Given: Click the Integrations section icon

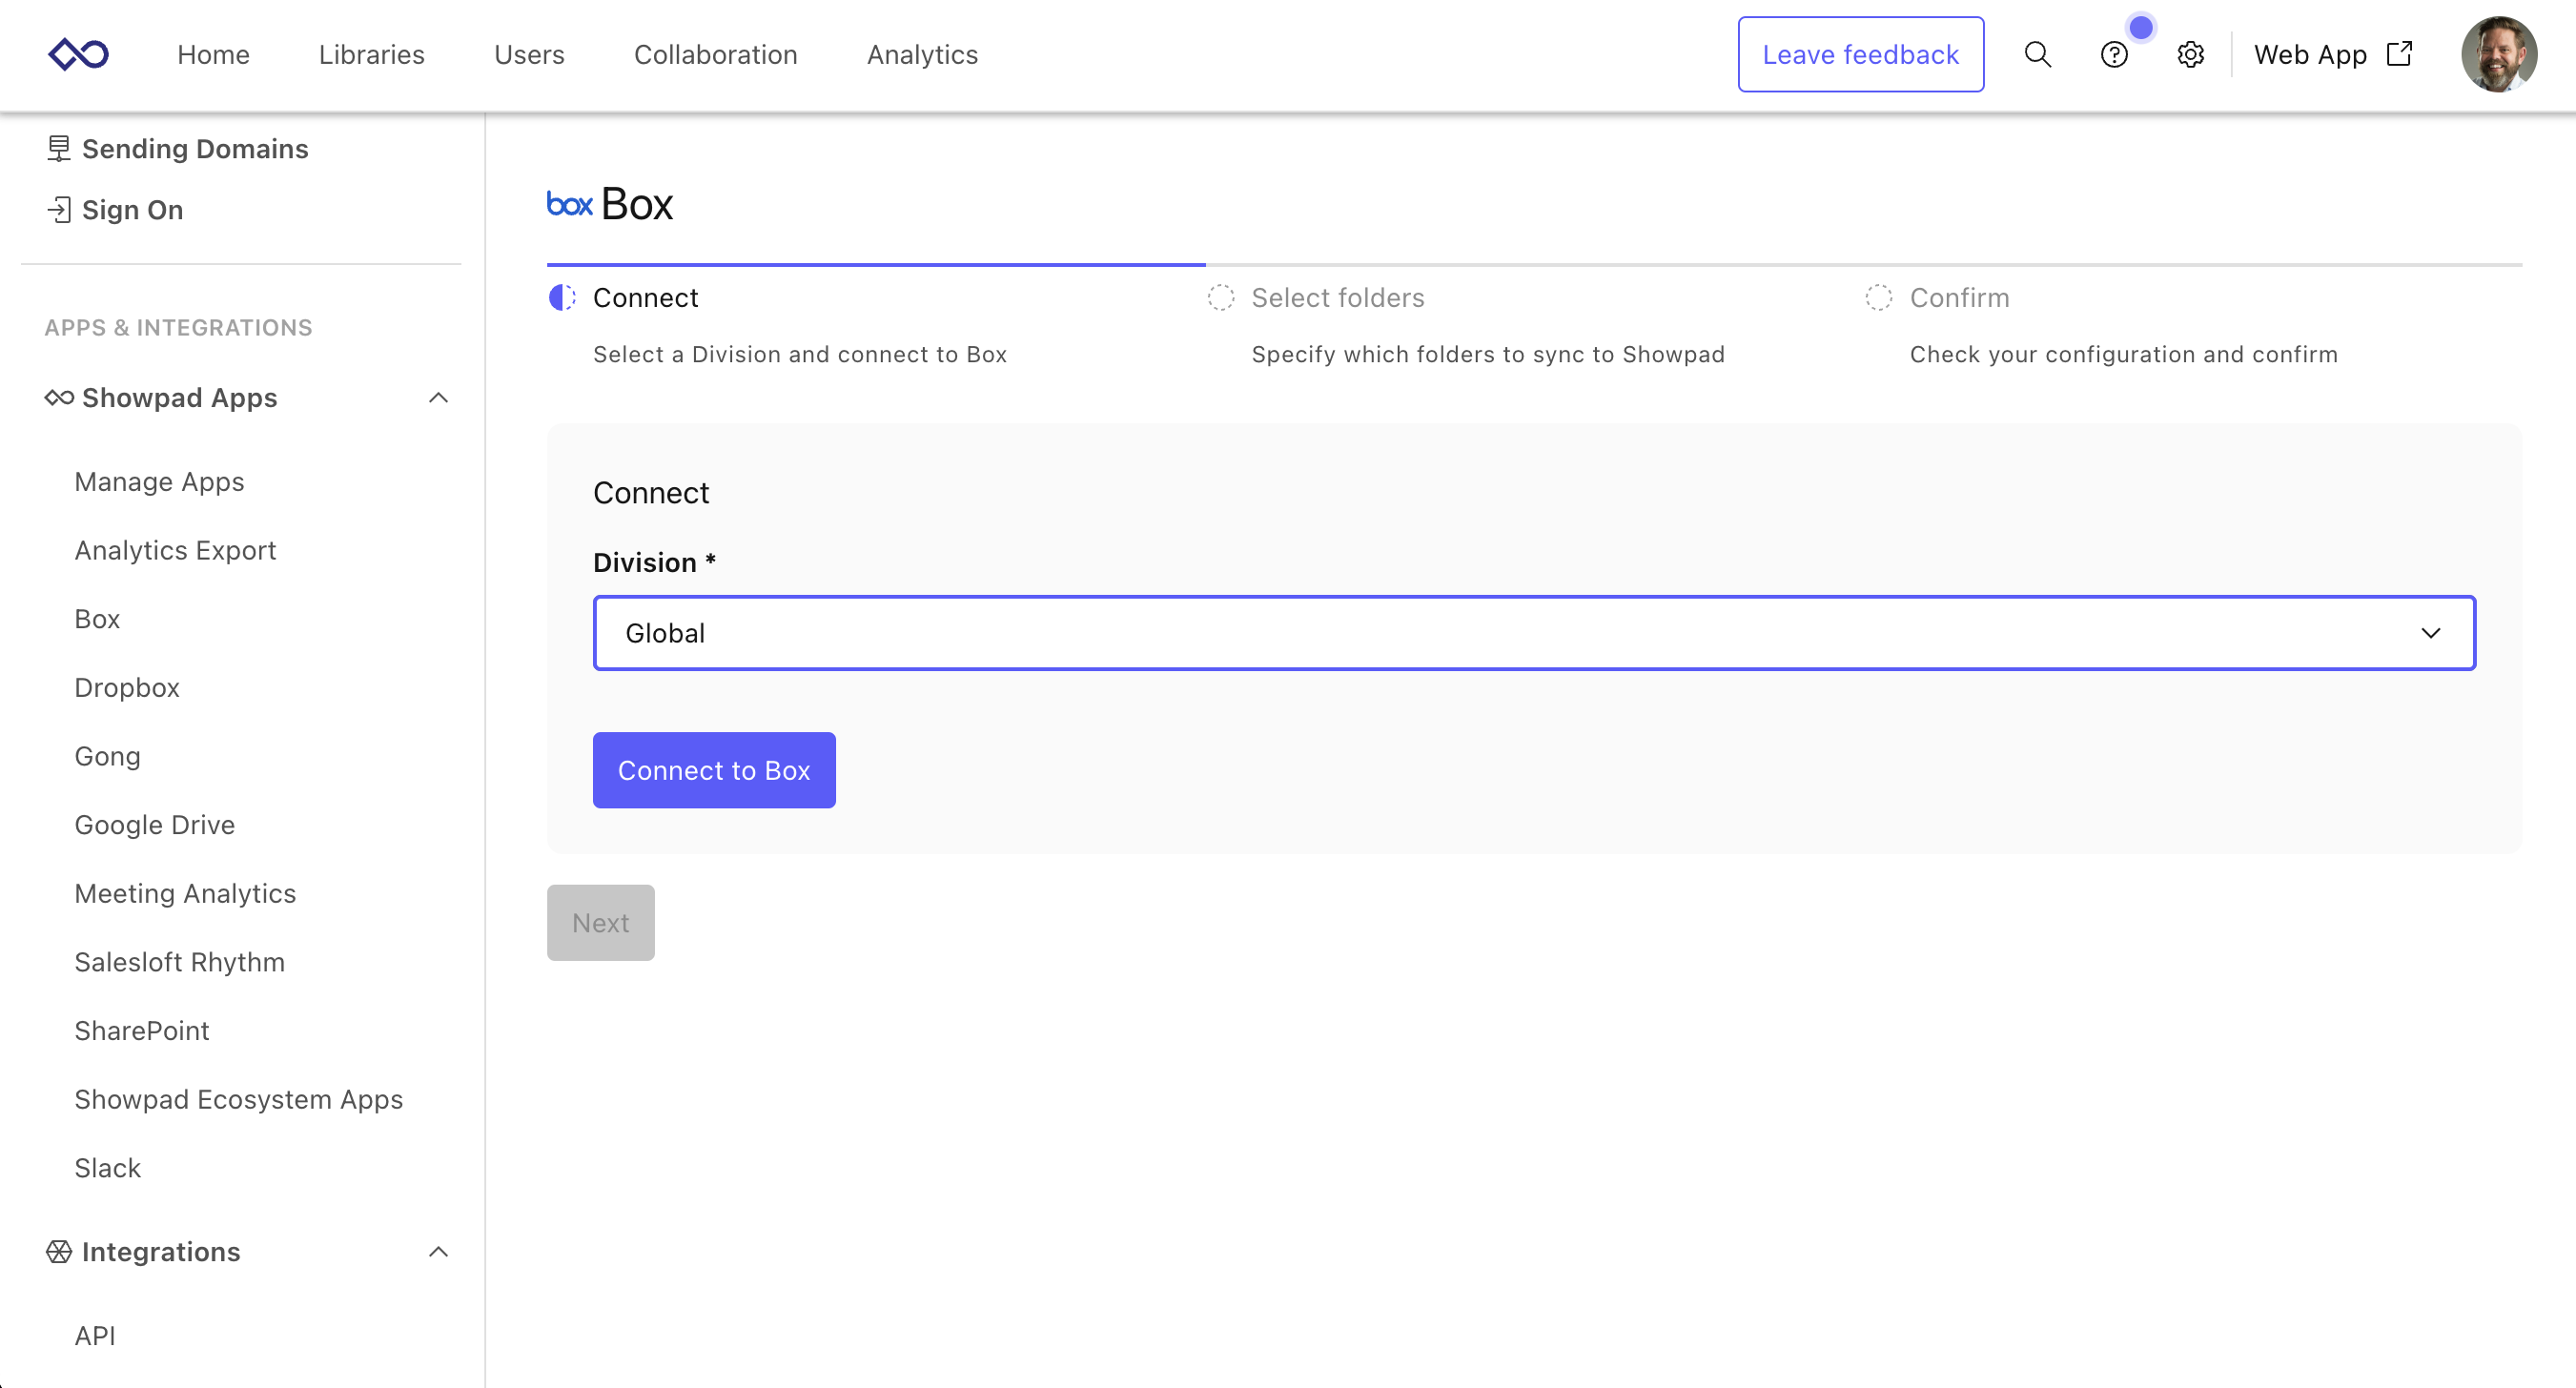Looking at the screenshot, I should 59,1252.
